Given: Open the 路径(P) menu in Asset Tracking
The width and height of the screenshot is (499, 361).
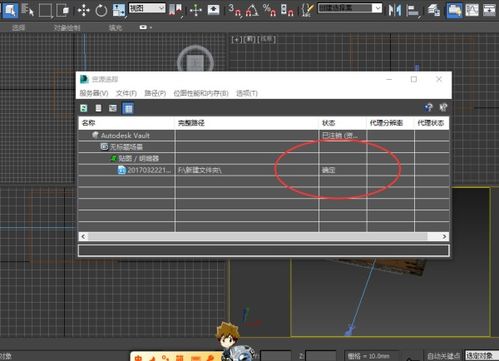Looking at the screenshot, I should (x=155, y=93).
